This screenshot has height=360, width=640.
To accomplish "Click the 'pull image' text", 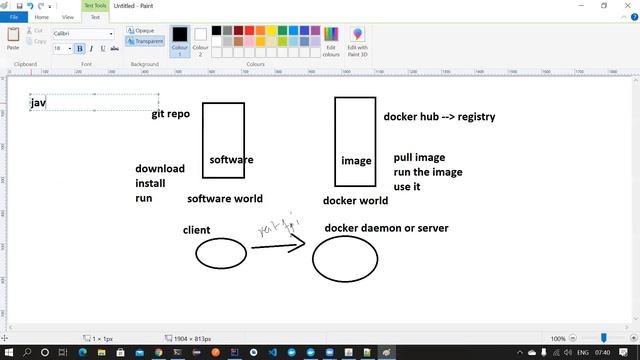I will click(x=419, y=158).
